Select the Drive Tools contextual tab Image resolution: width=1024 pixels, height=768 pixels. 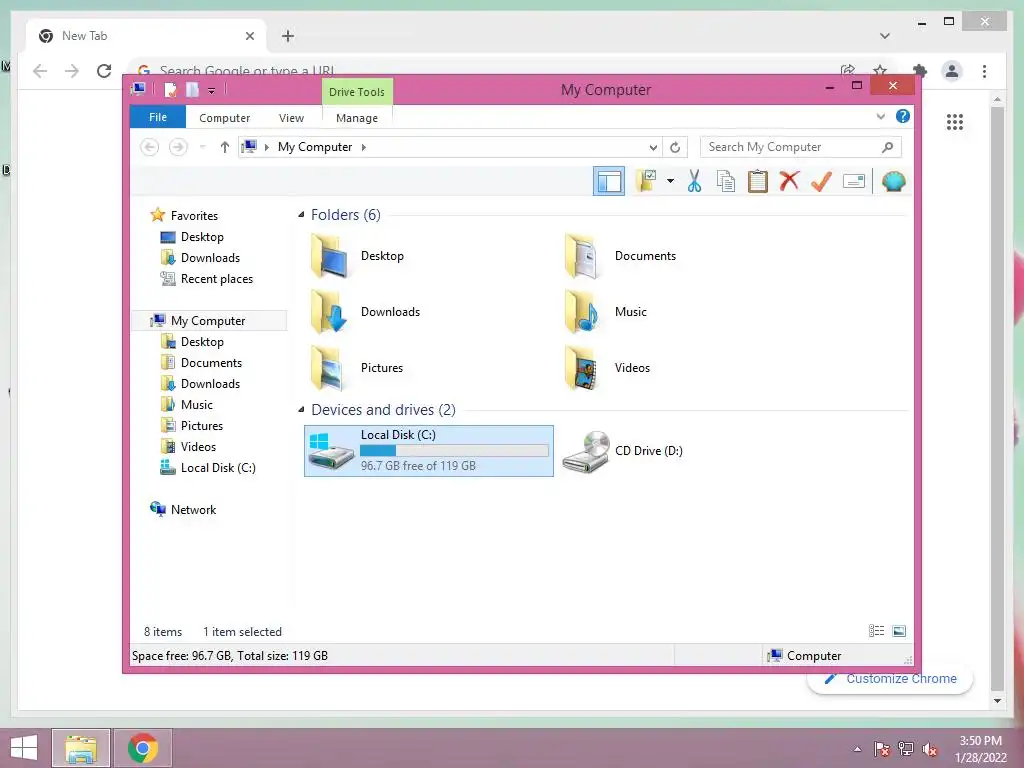coord(357,91)
